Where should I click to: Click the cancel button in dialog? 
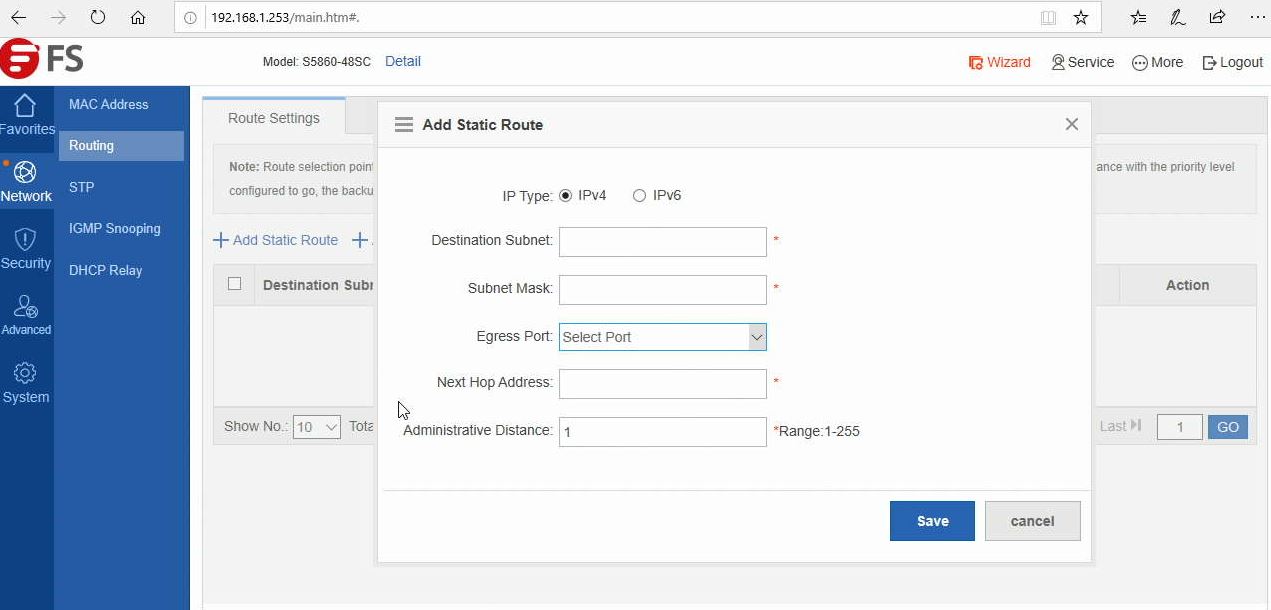(1032, 521)
